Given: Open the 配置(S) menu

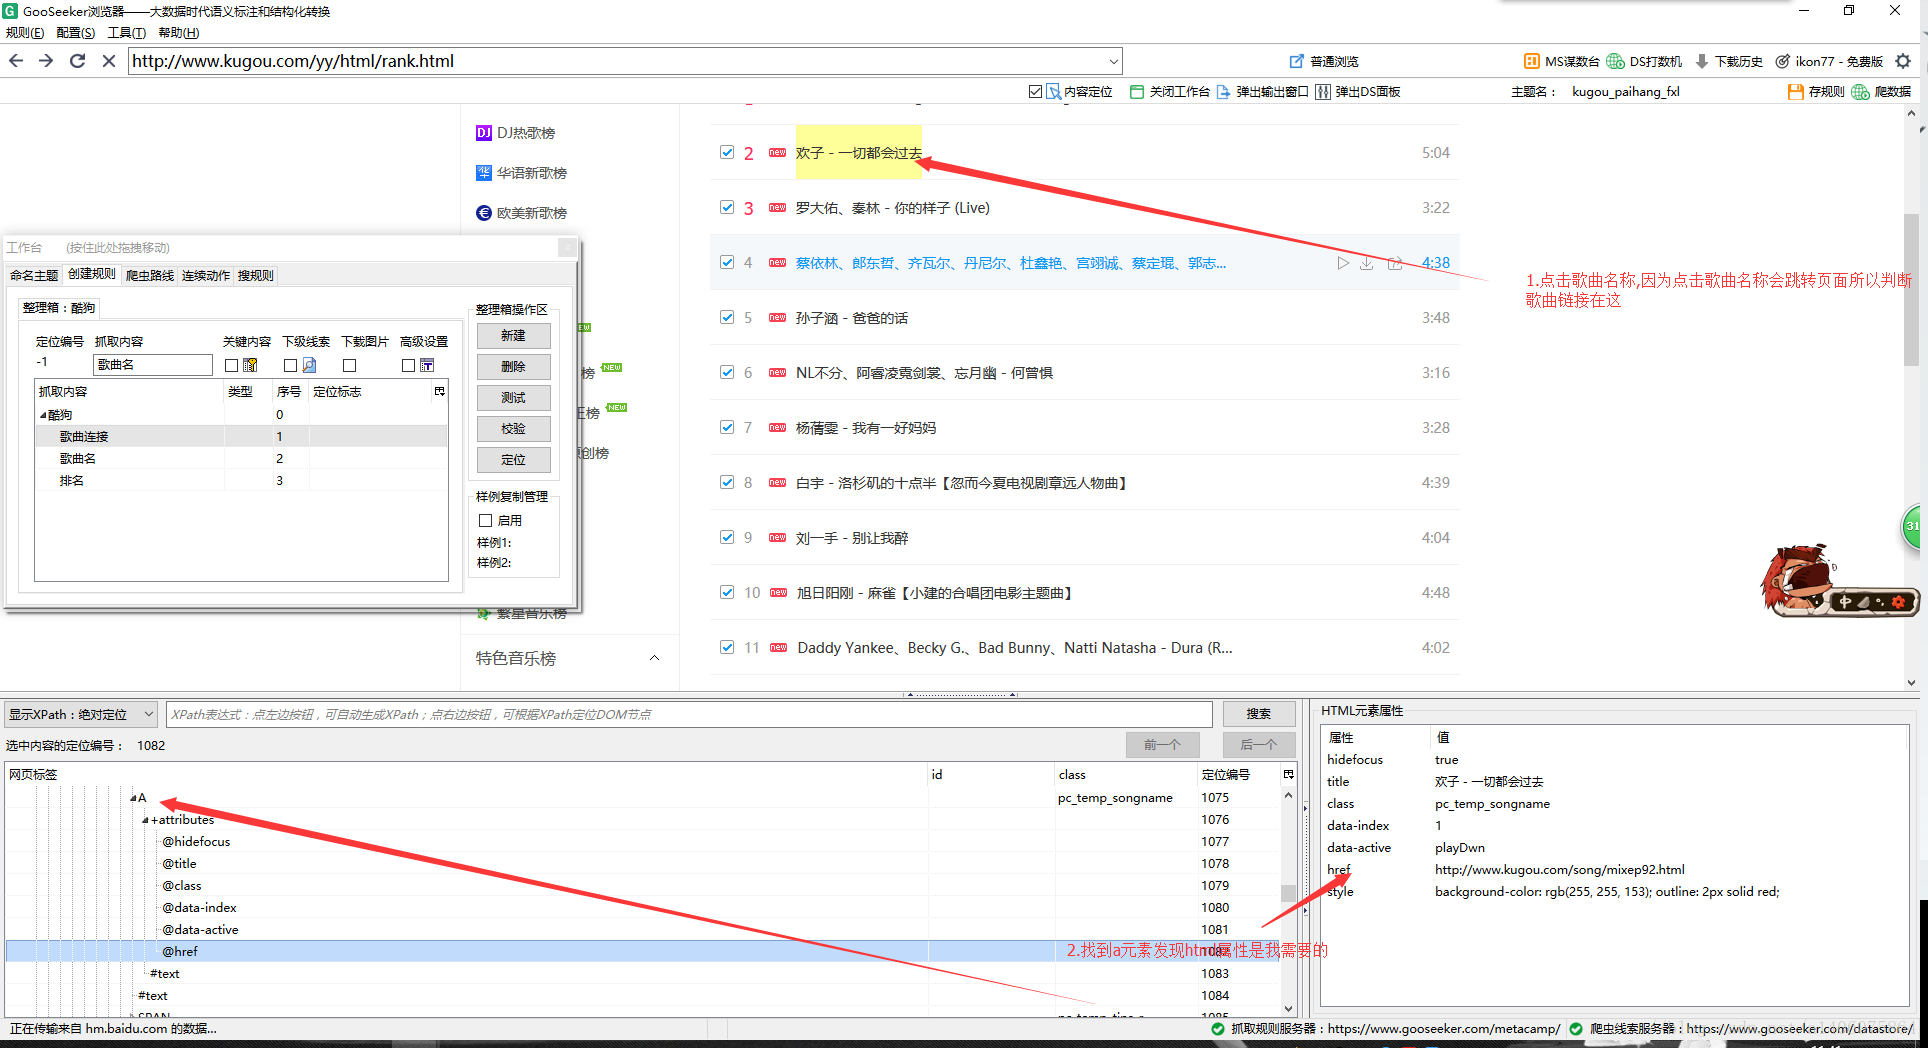Looking at the screenshot, I should (76, 33).
